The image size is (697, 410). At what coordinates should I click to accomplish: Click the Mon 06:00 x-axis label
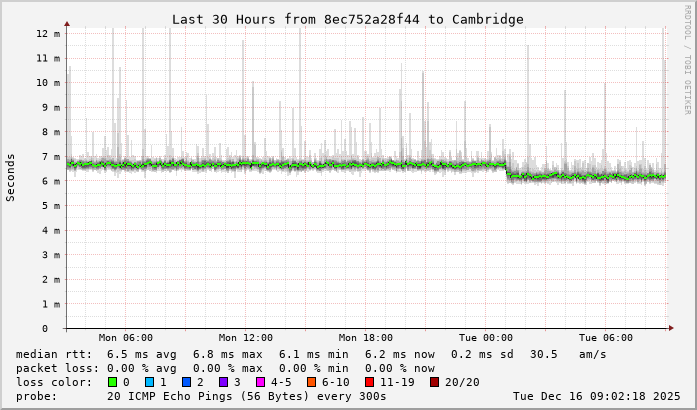click(x=126, y=338)
